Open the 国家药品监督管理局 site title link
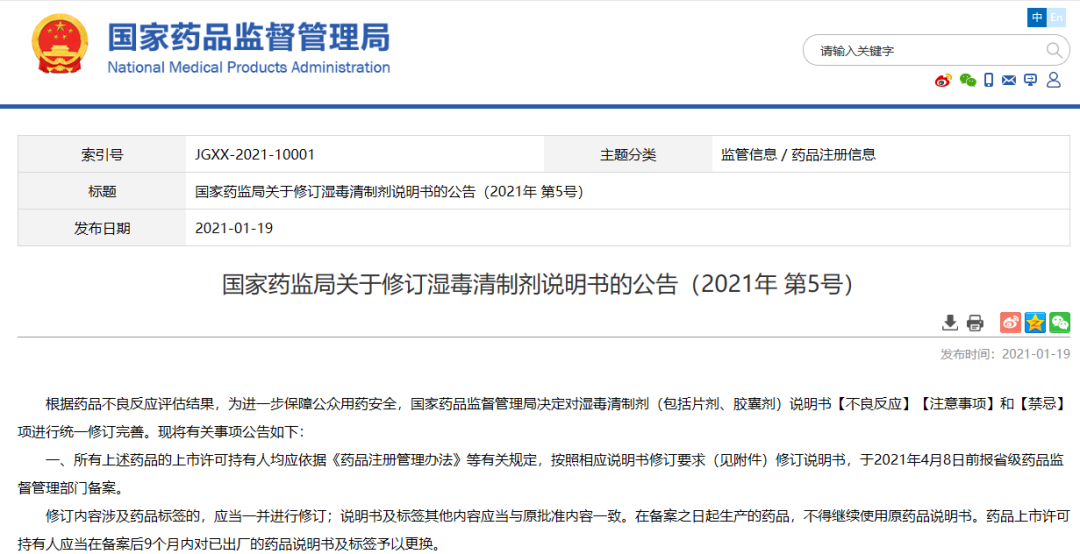The height and width of the screenshot is (554, 1080). pos(249,37)
